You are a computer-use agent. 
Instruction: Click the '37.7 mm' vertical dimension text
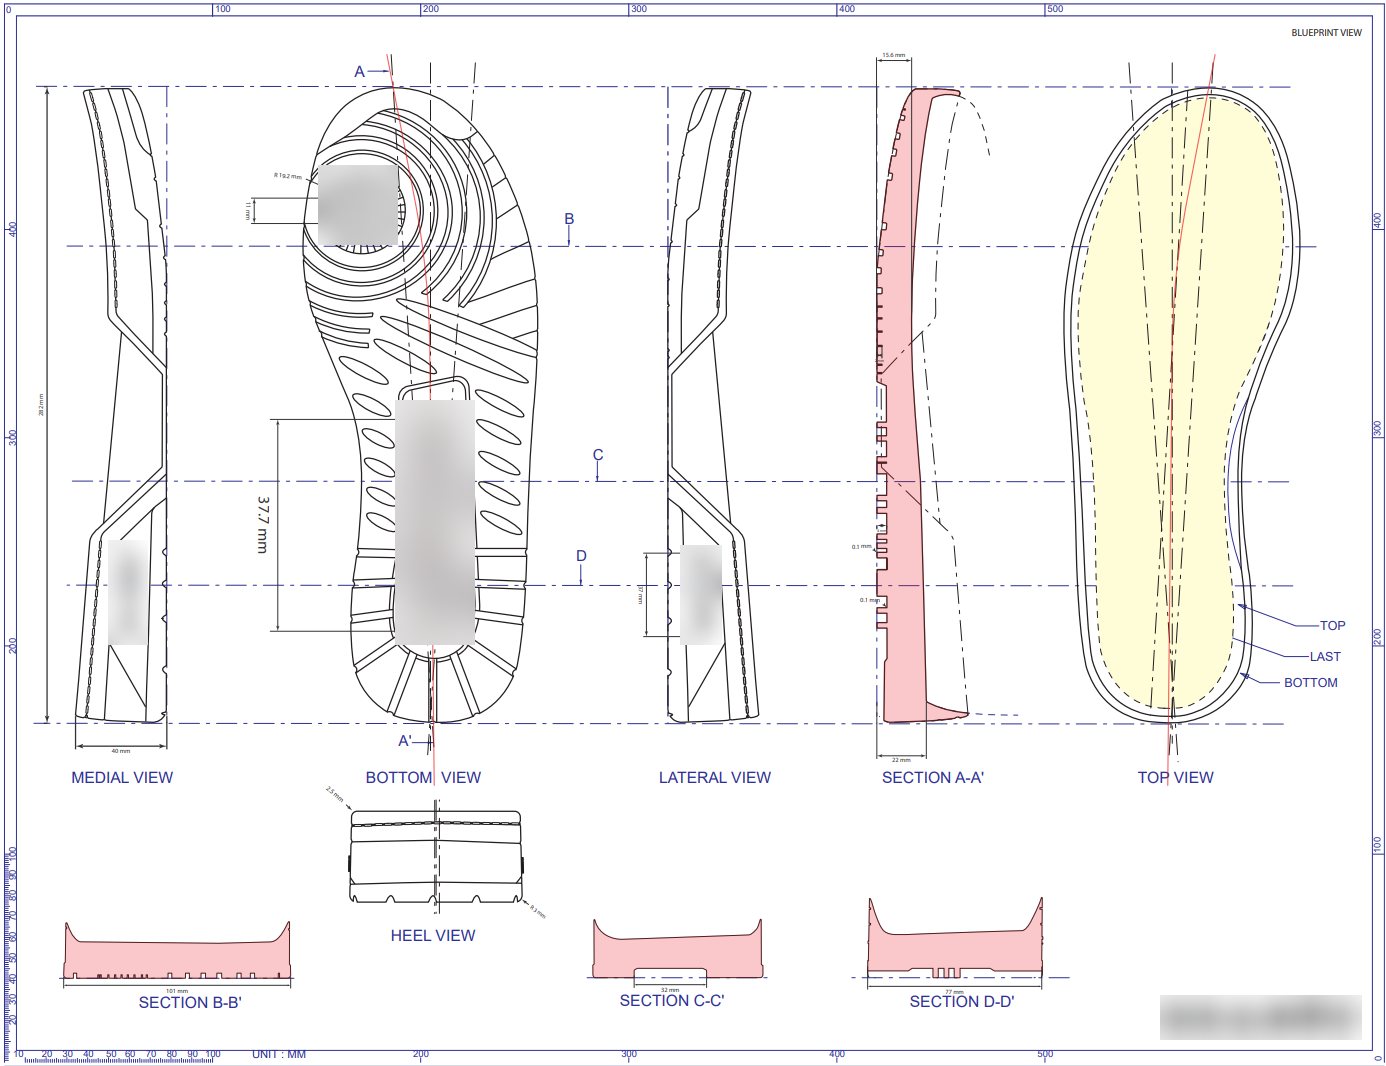(x=263, y=525)
